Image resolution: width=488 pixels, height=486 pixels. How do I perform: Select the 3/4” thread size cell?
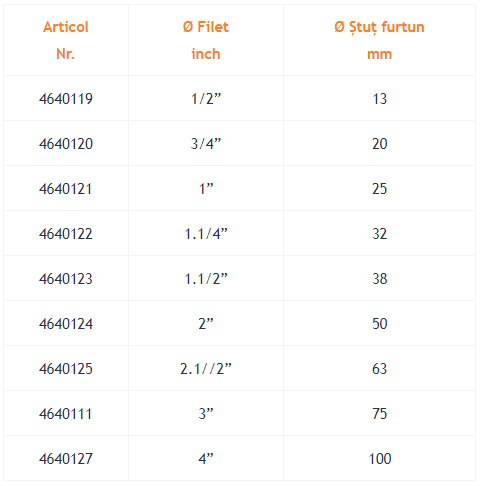click(206, 144)
